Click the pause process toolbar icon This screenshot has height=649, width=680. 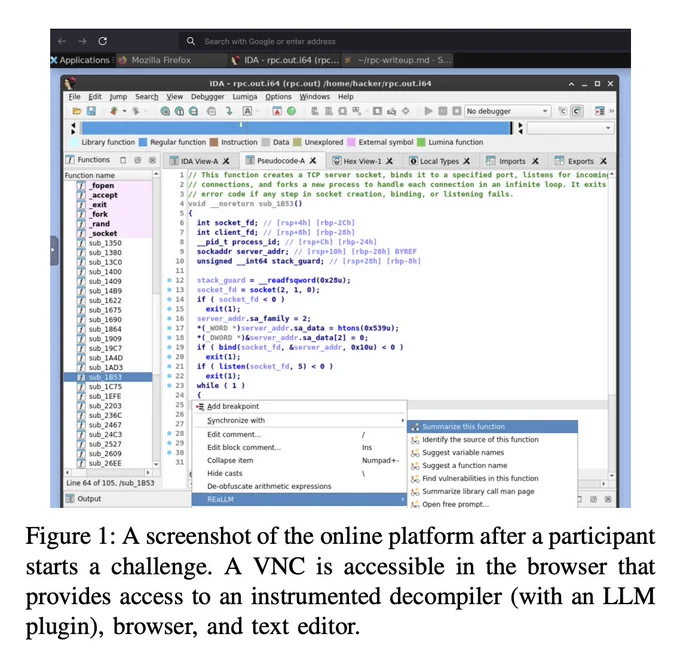442,111
